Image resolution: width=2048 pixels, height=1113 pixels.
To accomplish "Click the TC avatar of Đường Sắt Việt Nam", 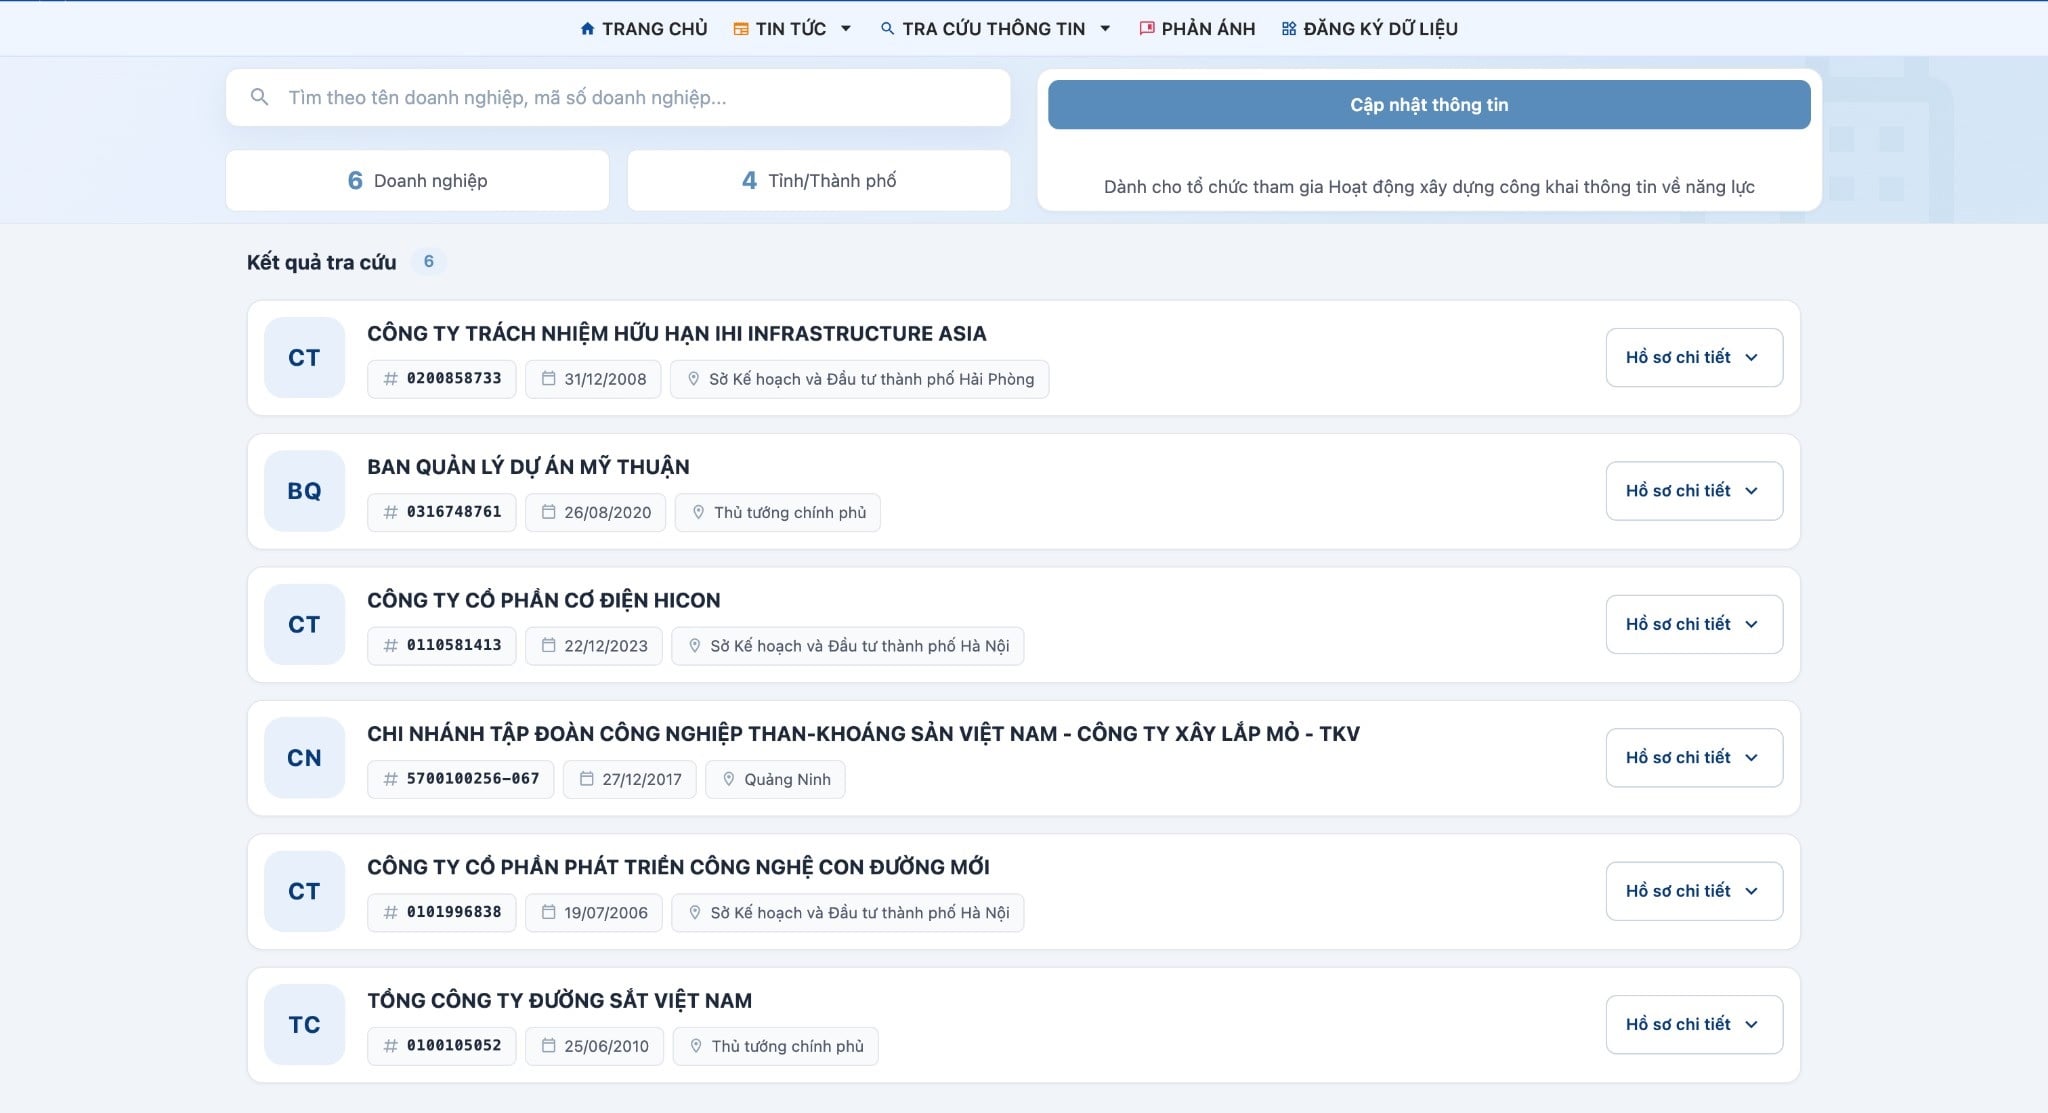I will coord(304,1025).
